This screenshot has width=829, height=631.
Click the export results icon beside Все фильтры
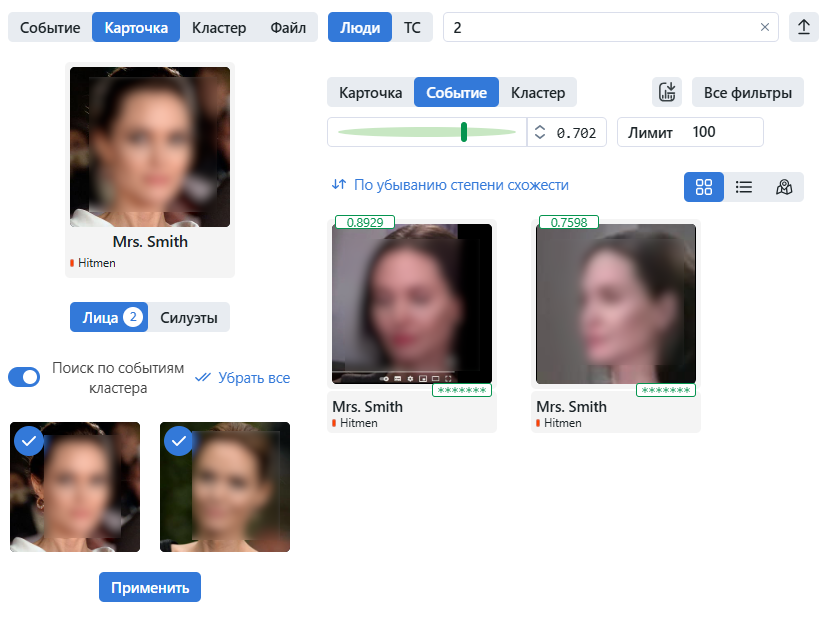pyautogui.click(x=667, y=93)
